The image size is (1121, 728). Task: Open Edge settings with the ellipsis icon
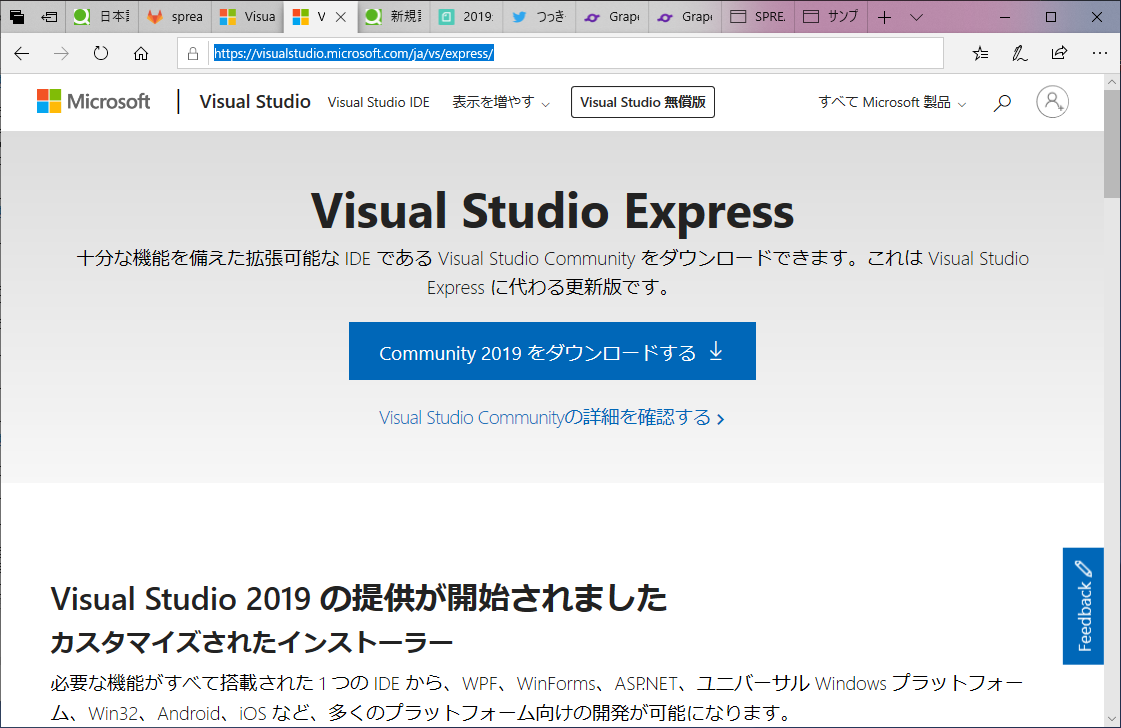[x=1100, y=53]
